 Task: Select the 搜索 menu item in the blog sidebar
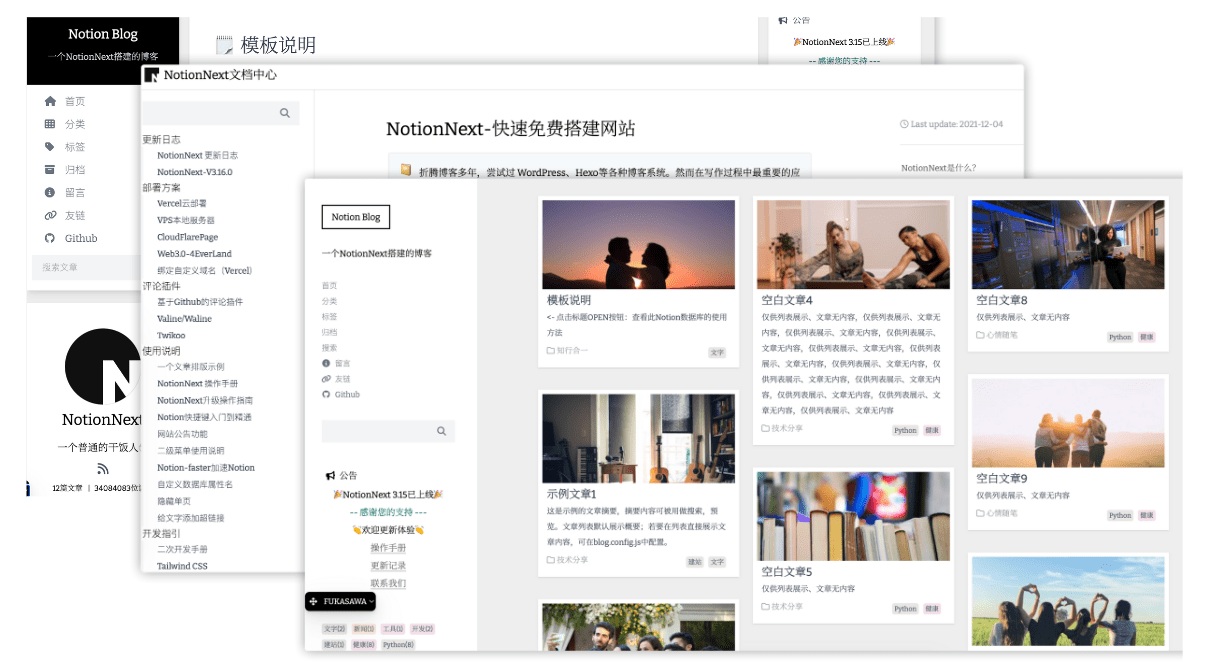(x=329, y=347)
